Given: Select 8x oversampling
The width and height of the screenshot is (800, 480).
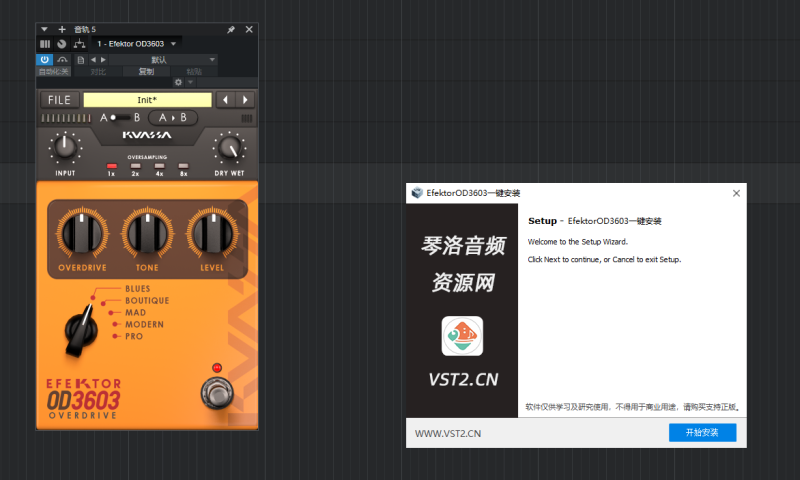Looking at the screenshot, I should click(x=184, y=166).
